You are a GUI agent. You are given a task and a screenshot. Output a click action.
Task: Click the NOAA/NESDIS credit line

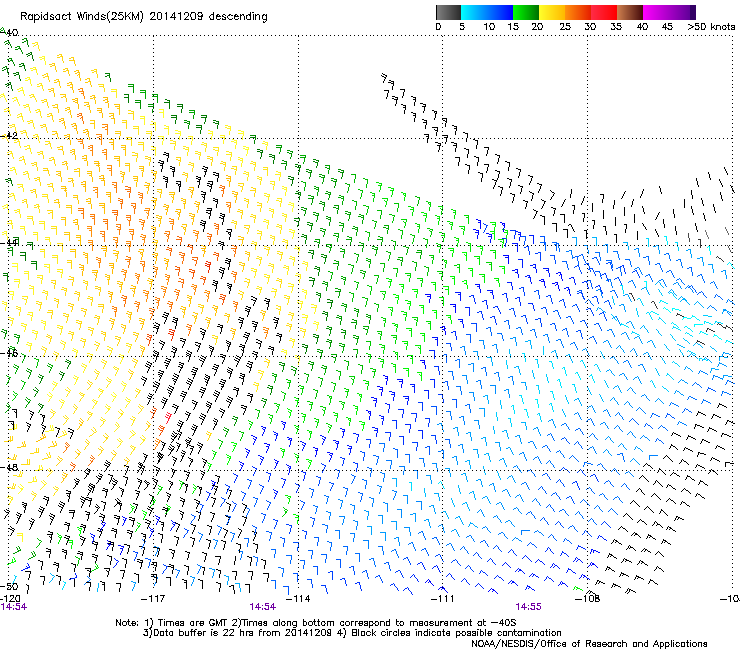tap(589, 644)
